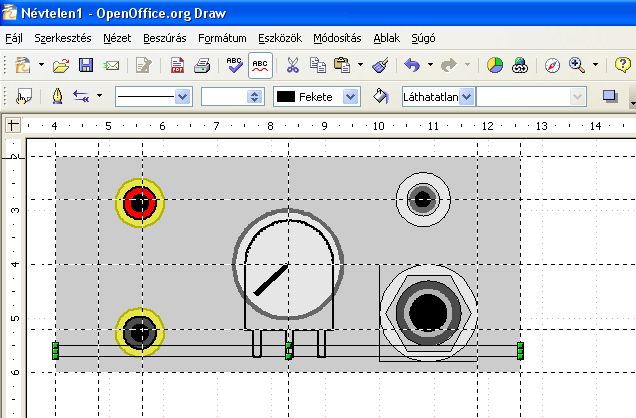The height and width of the screenshot is (418, 636).
Task: Click the Arrow Style icon
Action: 81,96
